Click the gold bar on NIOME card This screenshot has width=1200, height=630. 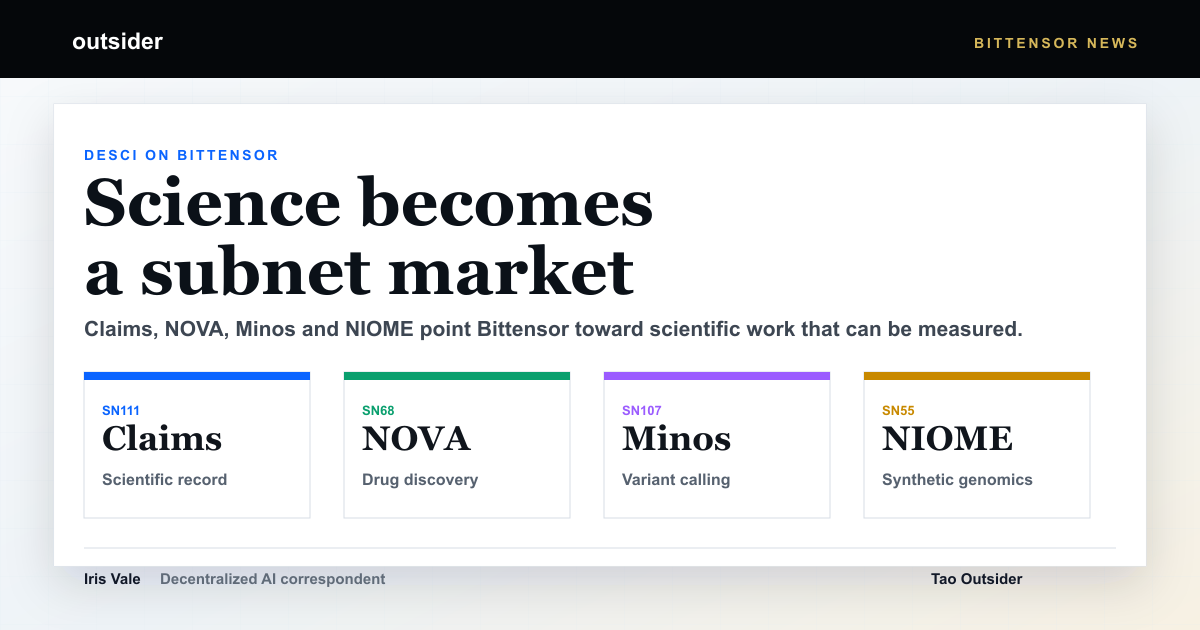click(977, 376)
